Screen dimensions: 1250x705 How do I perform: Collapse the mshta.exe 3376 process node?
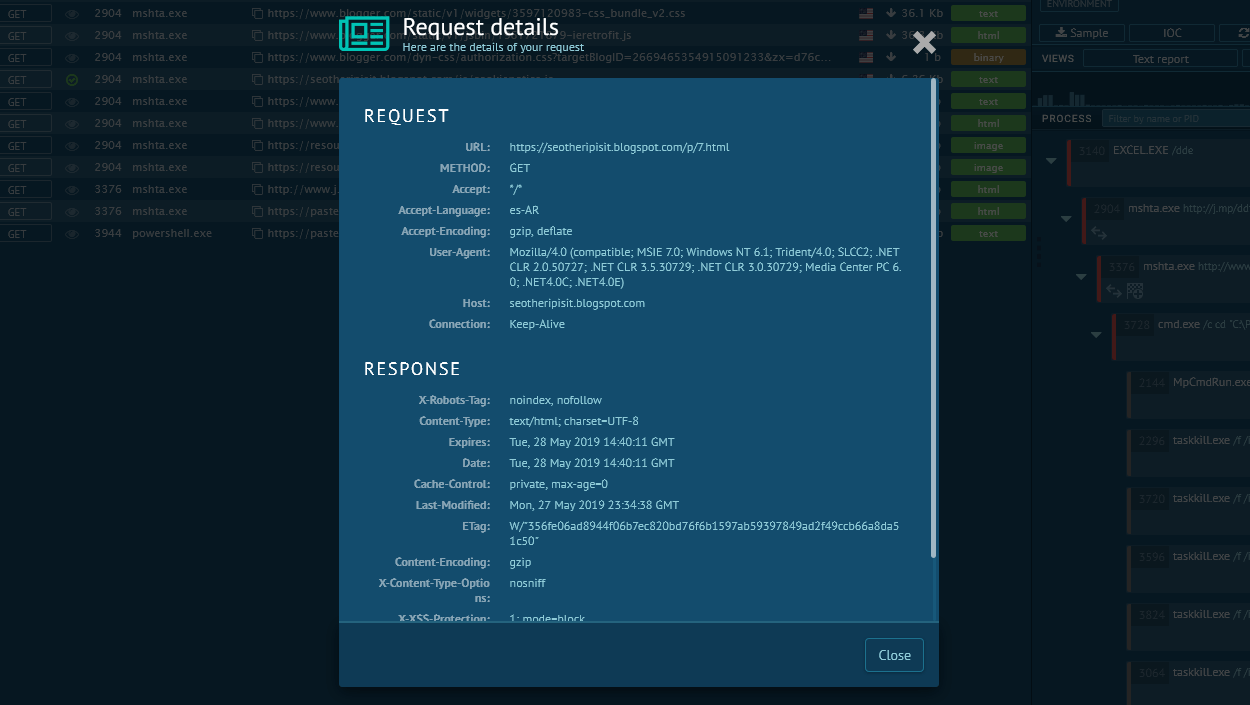click(x=1081, y=276)
